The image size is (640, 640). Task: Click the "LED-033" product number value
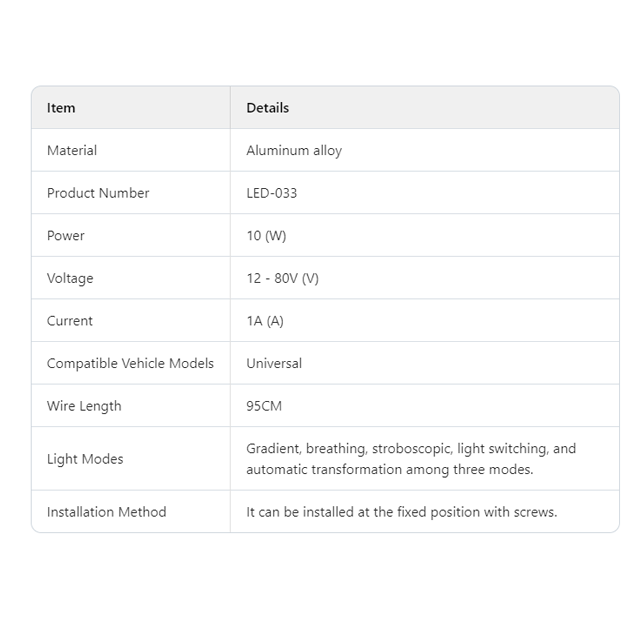tap(272, 193)
